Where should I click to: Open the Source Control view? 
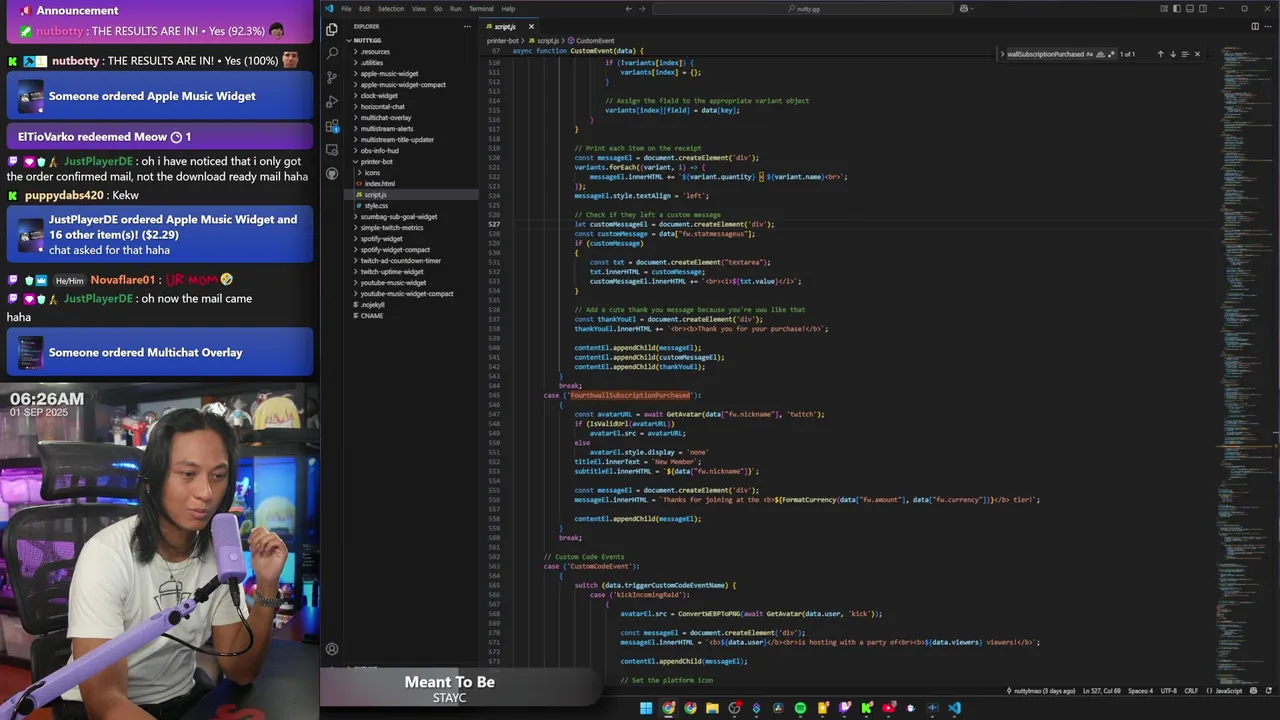(332, 77)
